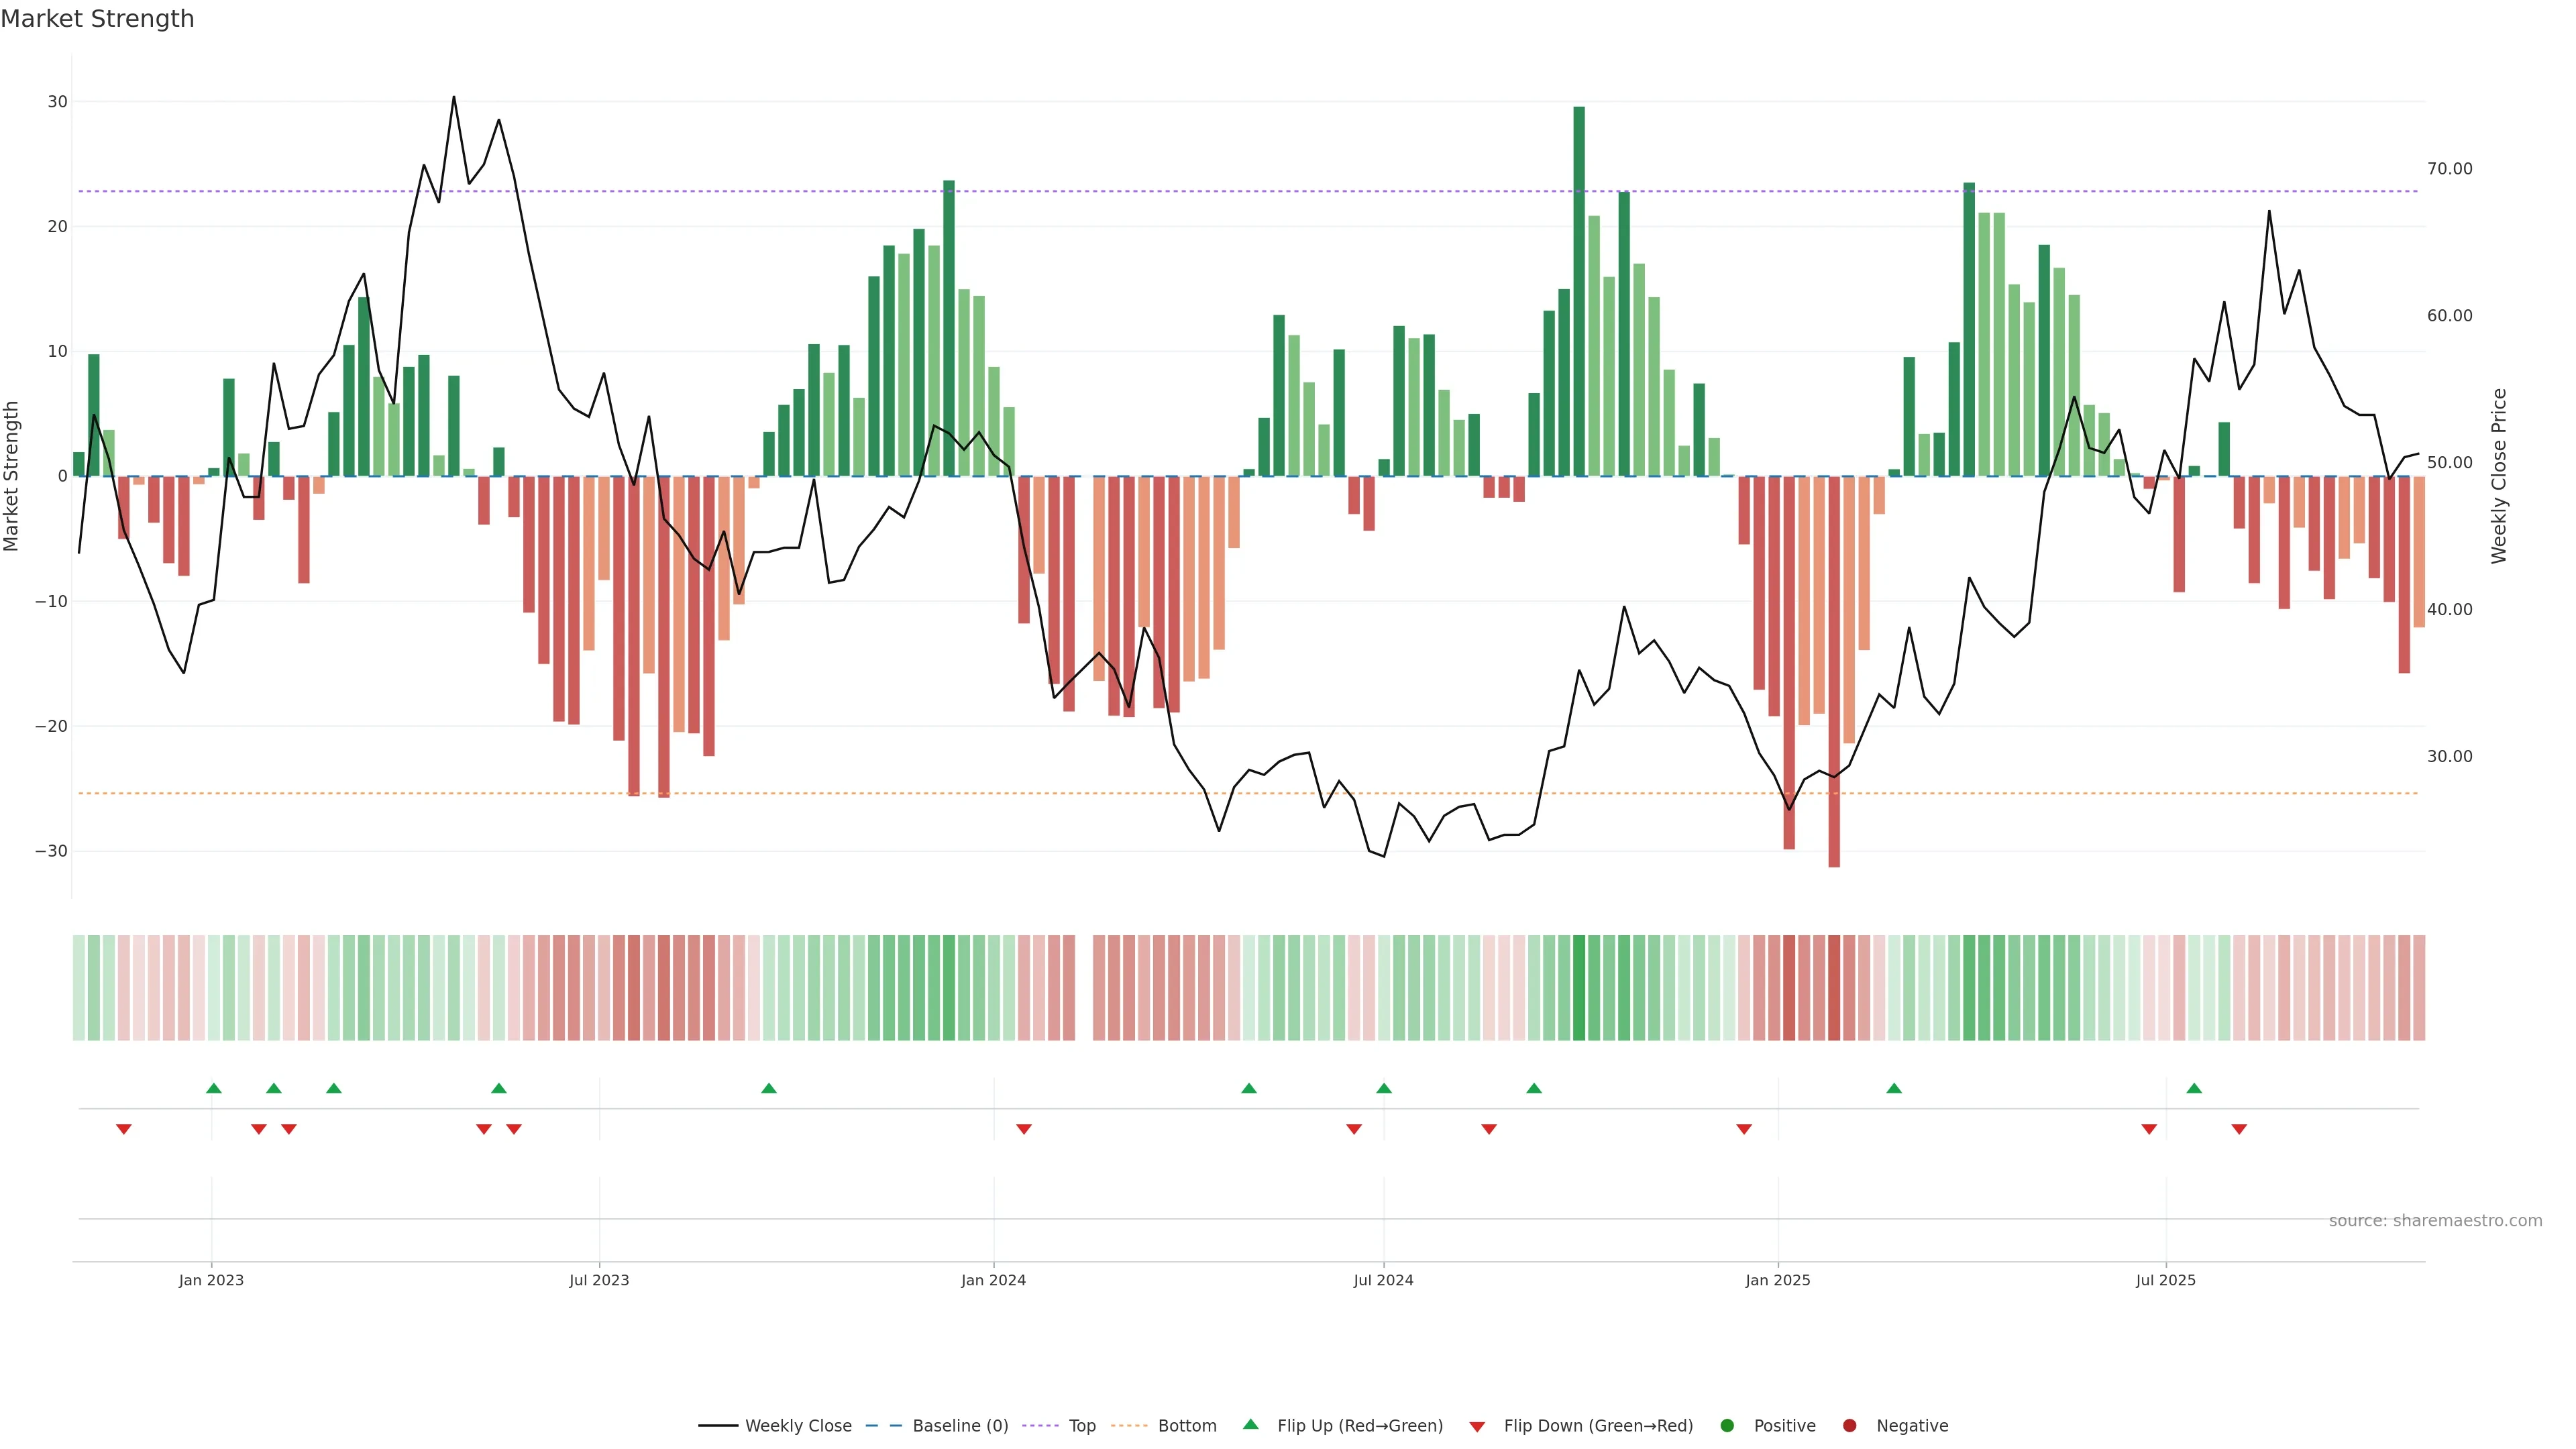Click the Weekly Close Price axis title
This screenshot has height=1449, width=2576.
pos(2499,476)
